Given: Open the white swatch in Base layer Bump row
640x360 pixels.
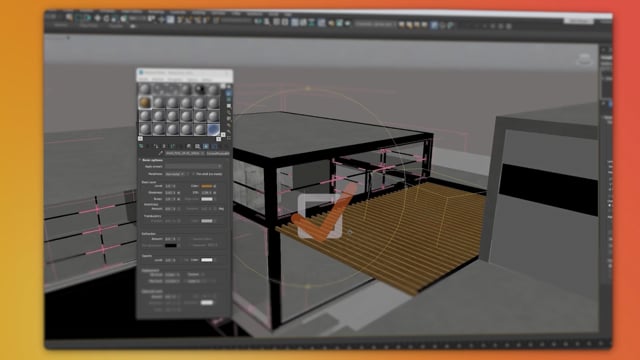Looking at the screenshot, I should (x=207, y=199).
